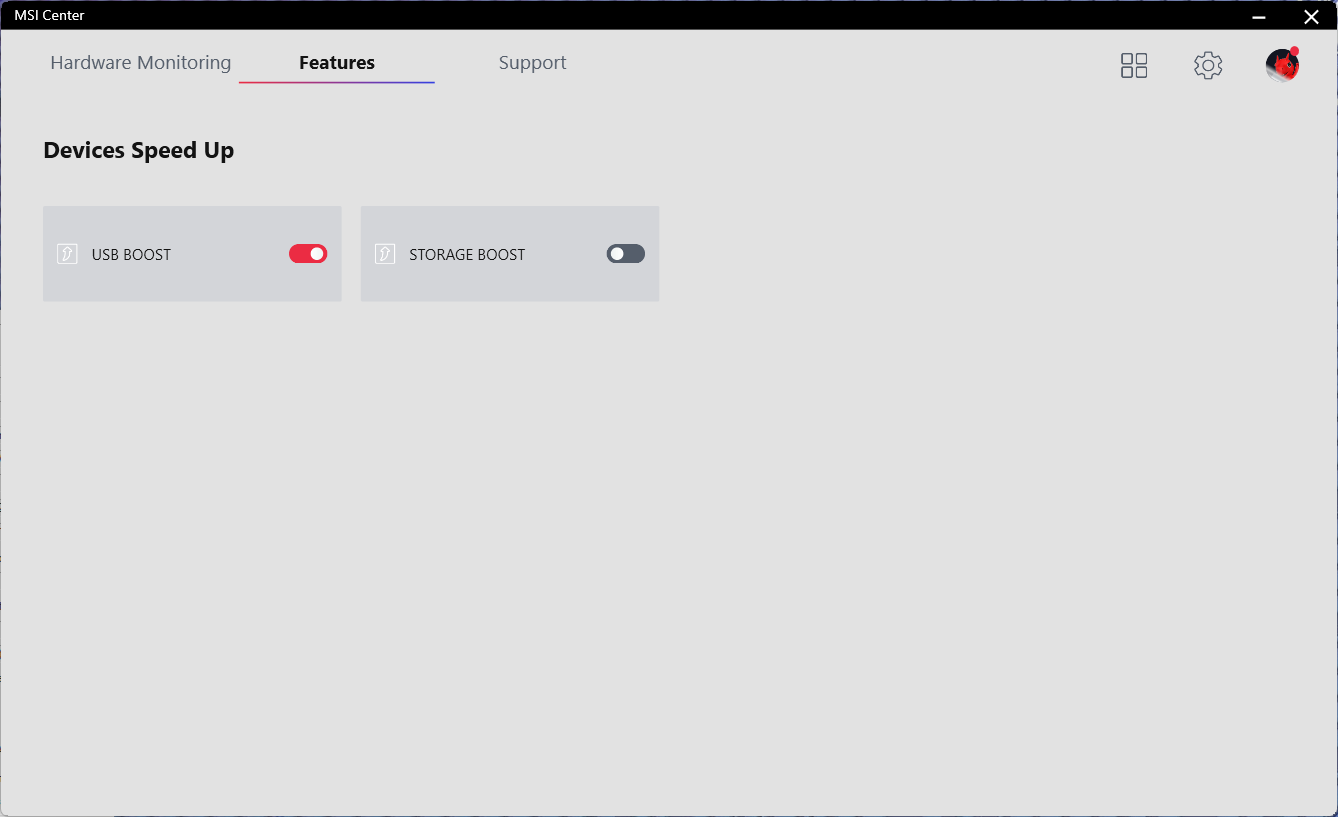The image size is (1338, 817).
Task: Click the Storage Boost card icon
Action: coord(385,254)
